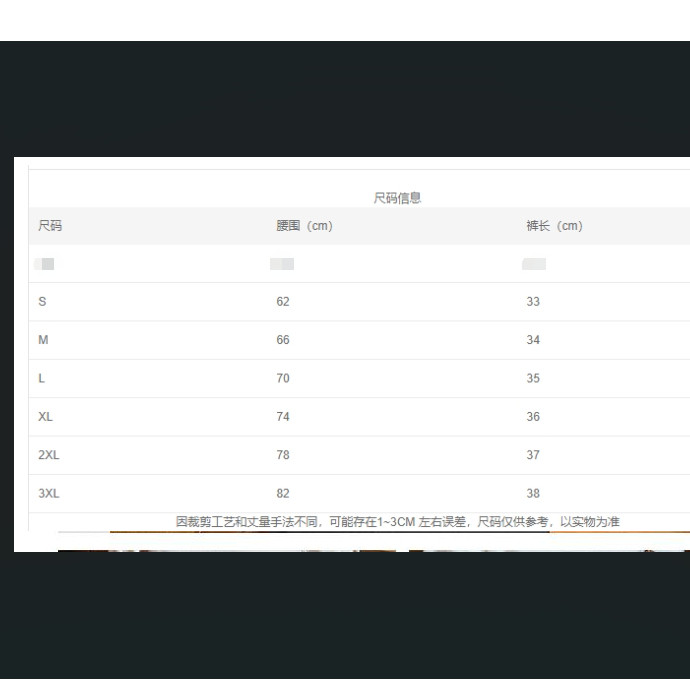
Task: Click the 3XL size row label
Action: [x=49, y=494]
